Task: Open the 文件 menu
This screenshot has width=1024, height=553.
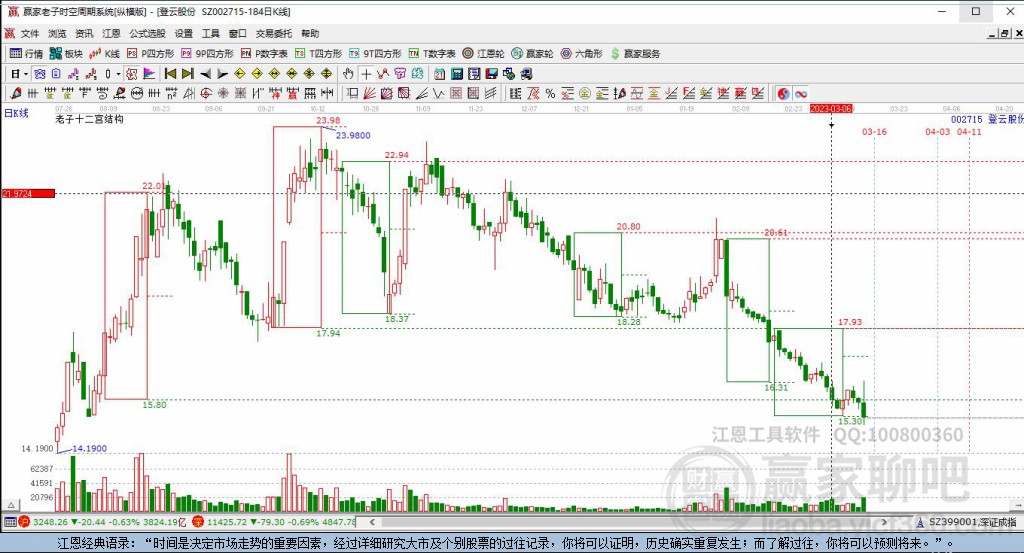Action: click(x=30, y=33)
